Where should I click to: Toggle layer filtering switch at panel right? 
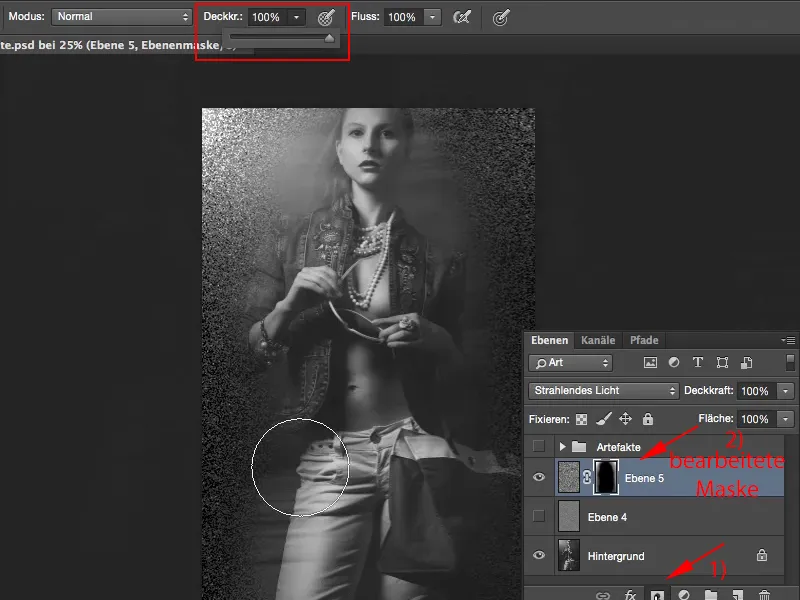click(790, 362)
